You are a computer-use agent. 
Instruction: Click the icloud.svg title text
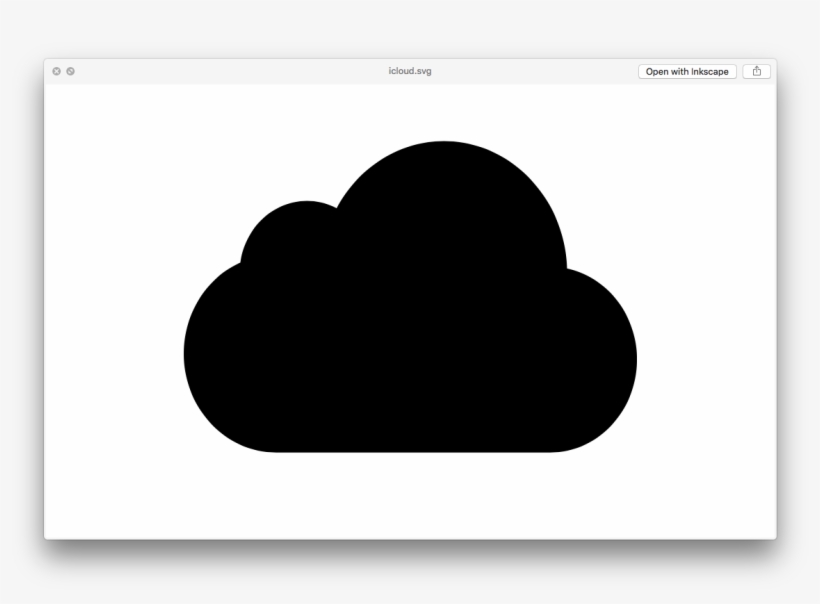(x=409, y=71)
